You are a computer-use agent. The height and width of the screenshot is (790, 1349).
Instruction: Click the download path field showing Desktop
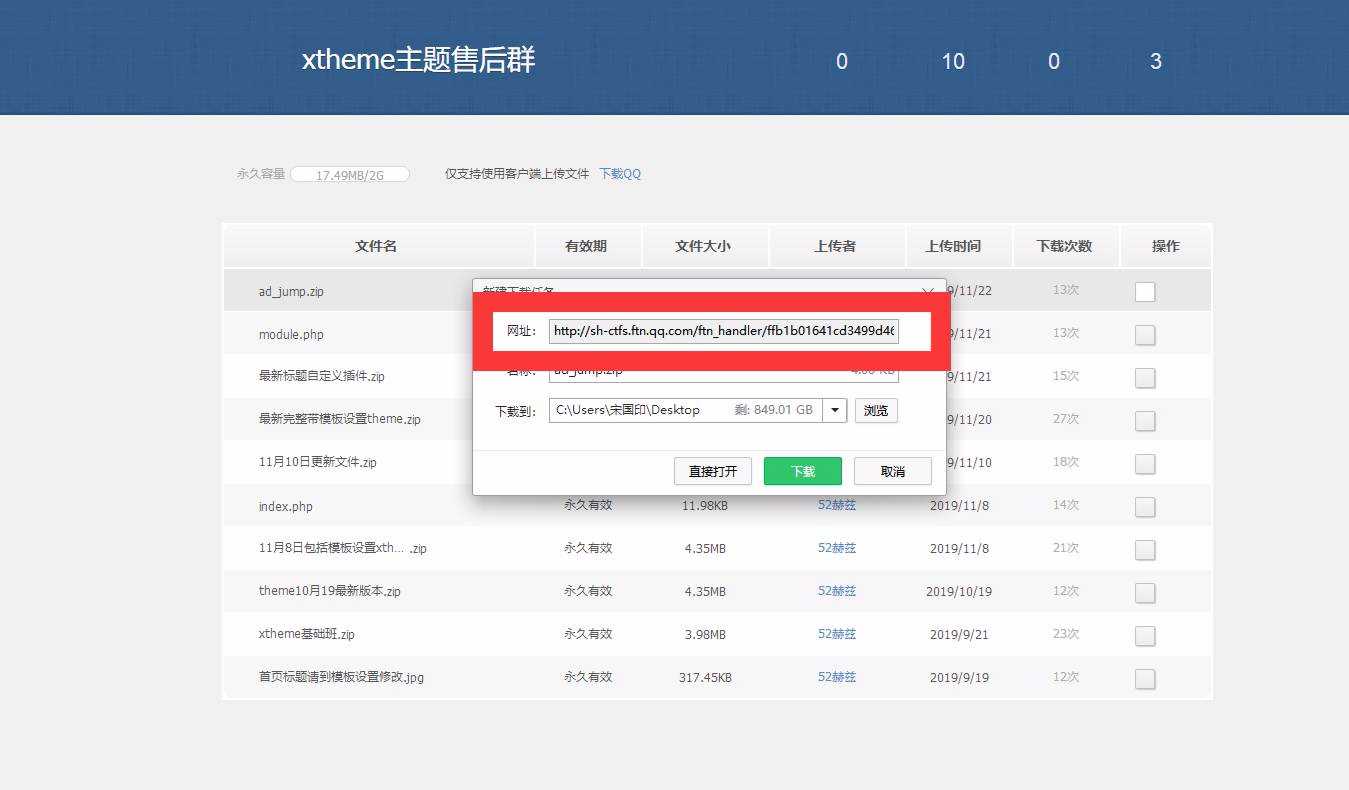(685, 410)
